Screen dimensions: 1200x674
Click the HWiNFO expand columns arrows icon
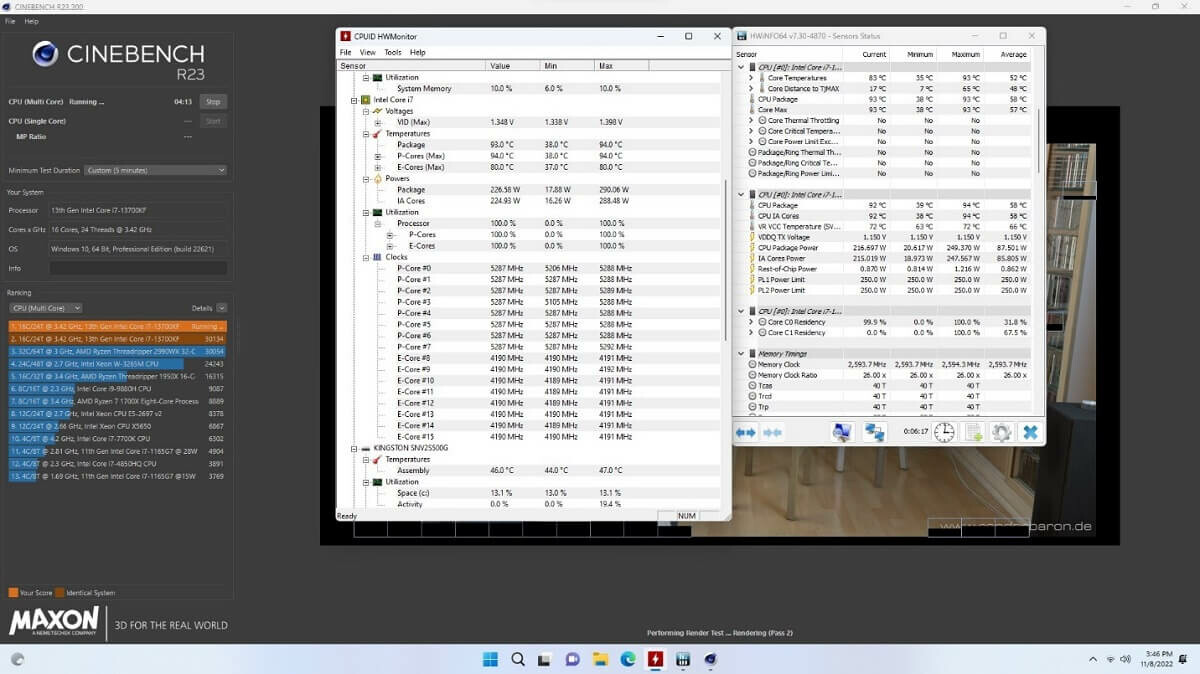[x=746, y=432]
